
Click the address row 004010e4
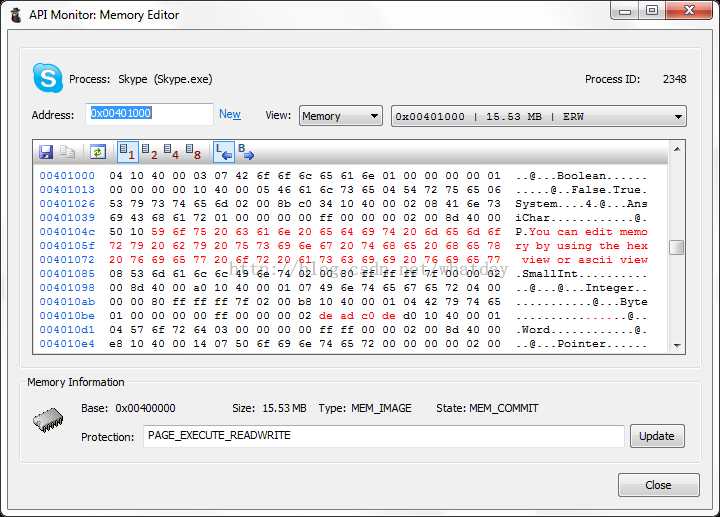click(x=67, y=344)
